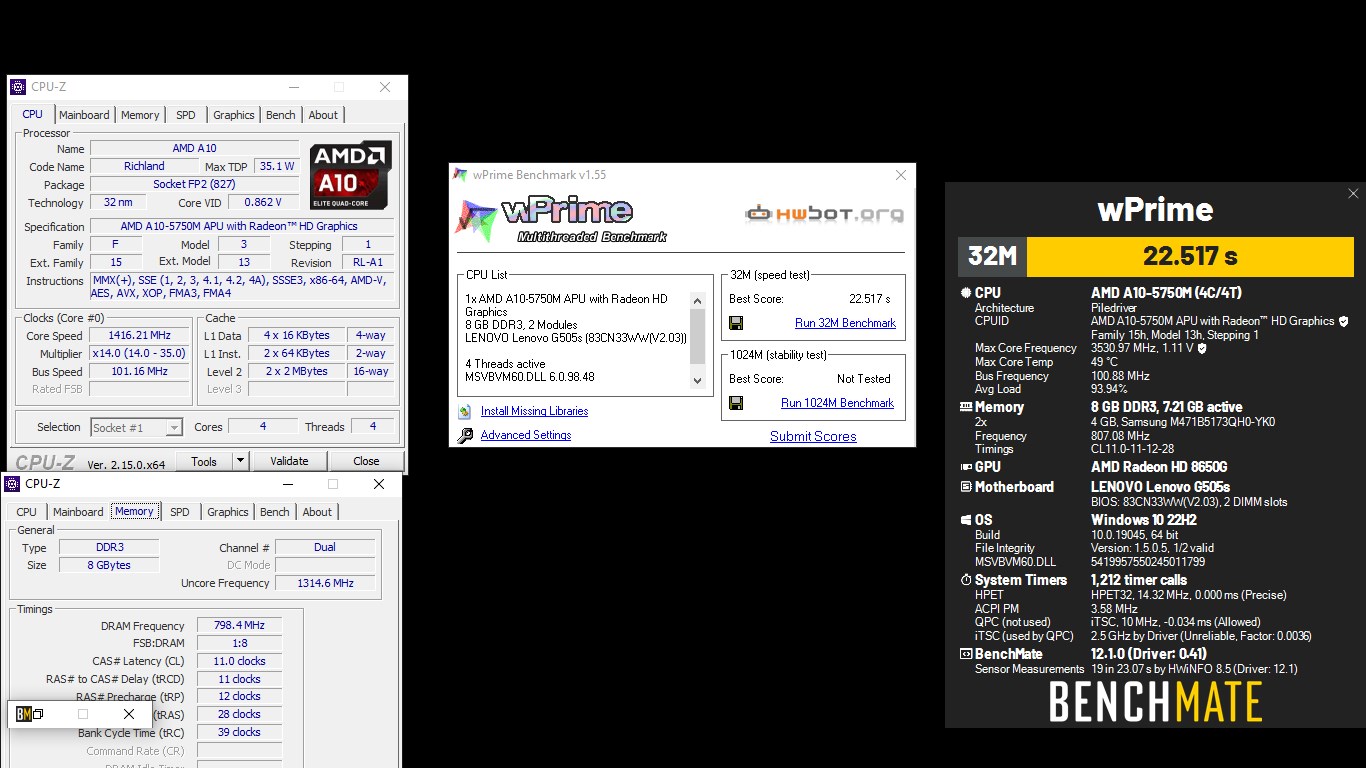Click the verified shield next to CPUID
Image resolution: width=1366 pixels, height=768 pixels.
coord(1343,321)
